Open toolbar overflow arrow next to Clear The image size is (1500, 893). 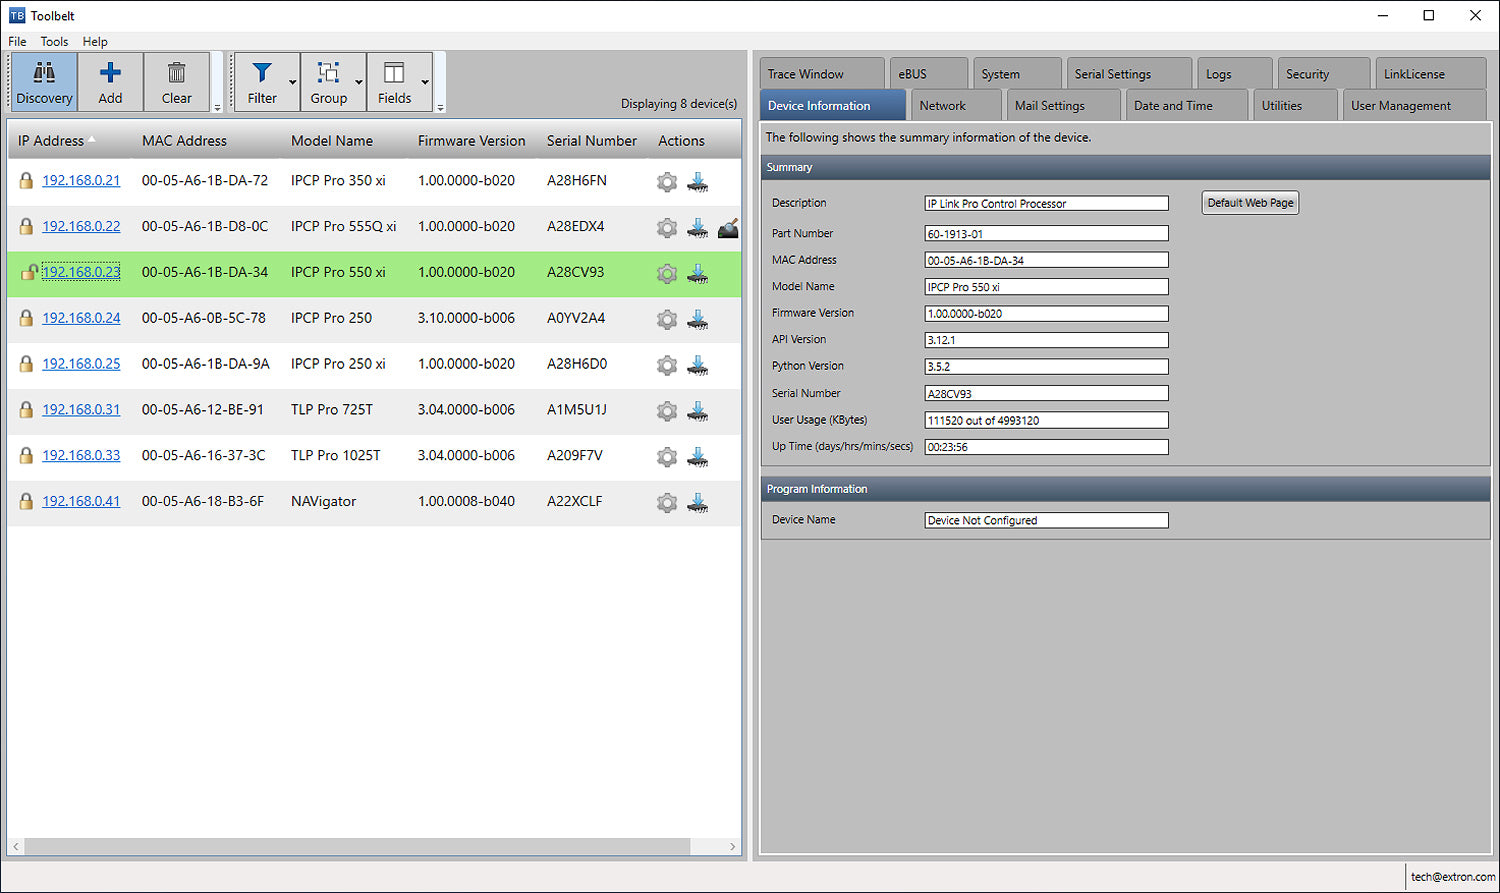point(217,107)
